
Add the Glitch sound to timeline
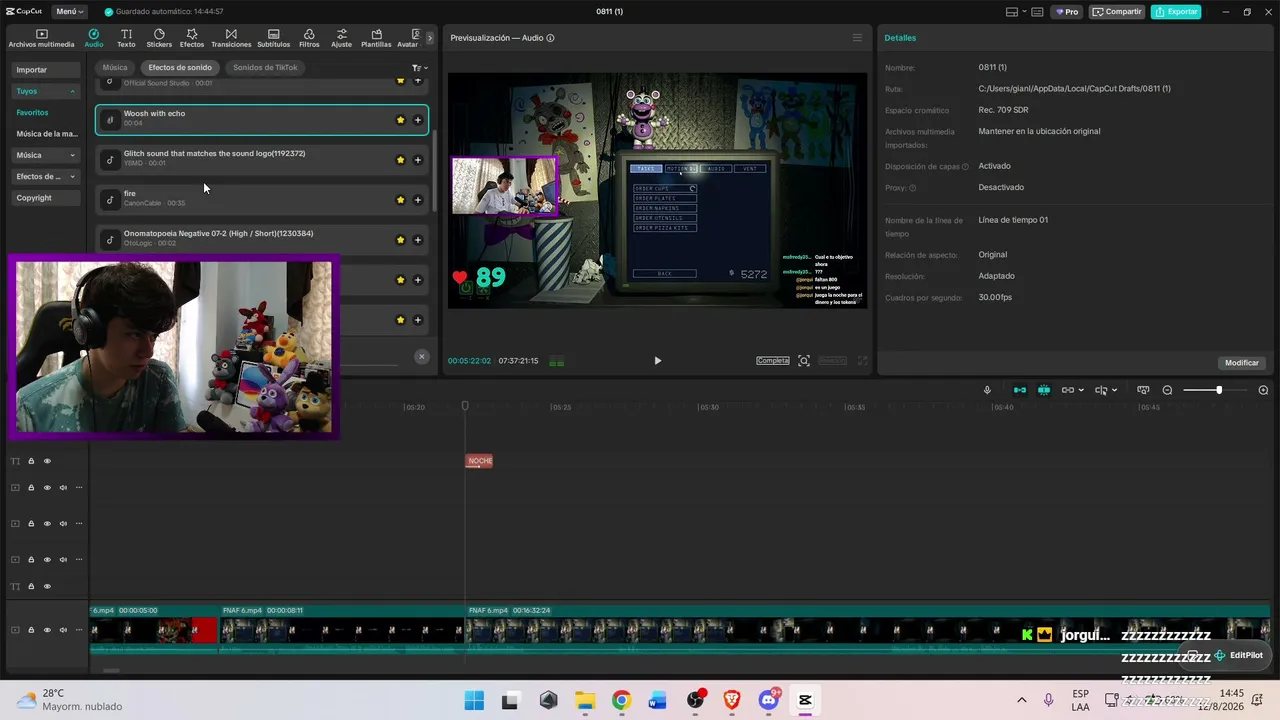[x=418, y=160]
